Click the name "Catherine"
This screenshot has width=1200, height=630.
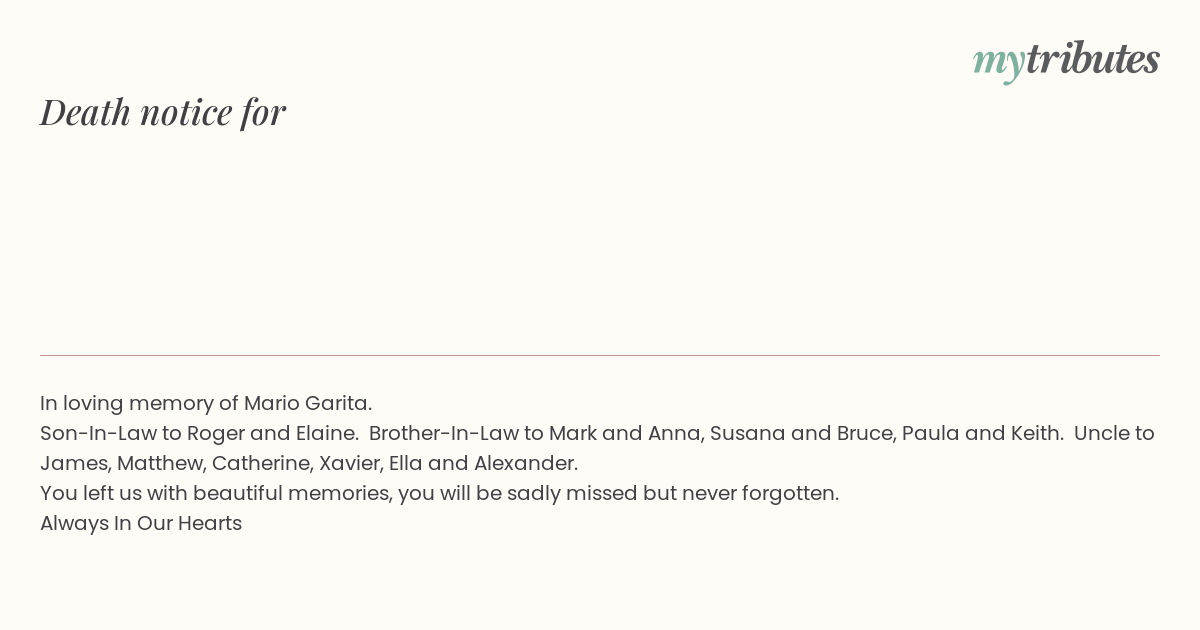pos(261,463)
